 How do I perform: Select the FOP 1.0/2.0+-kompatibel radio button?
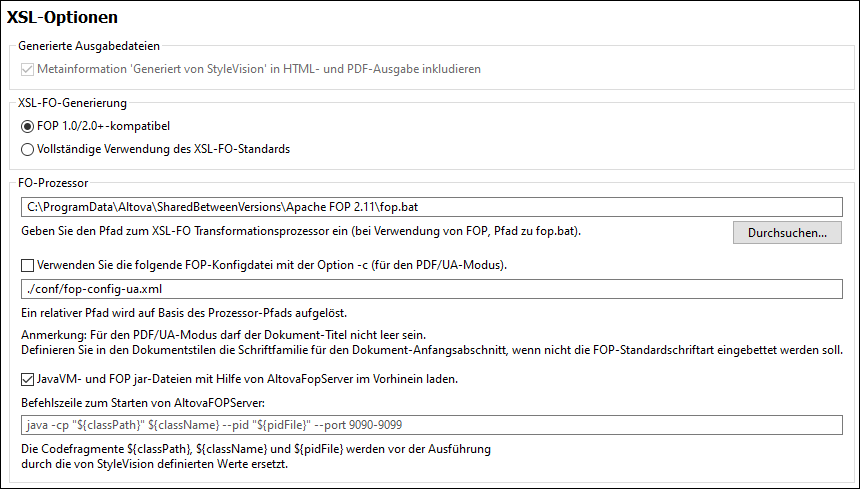pos(27,127)
